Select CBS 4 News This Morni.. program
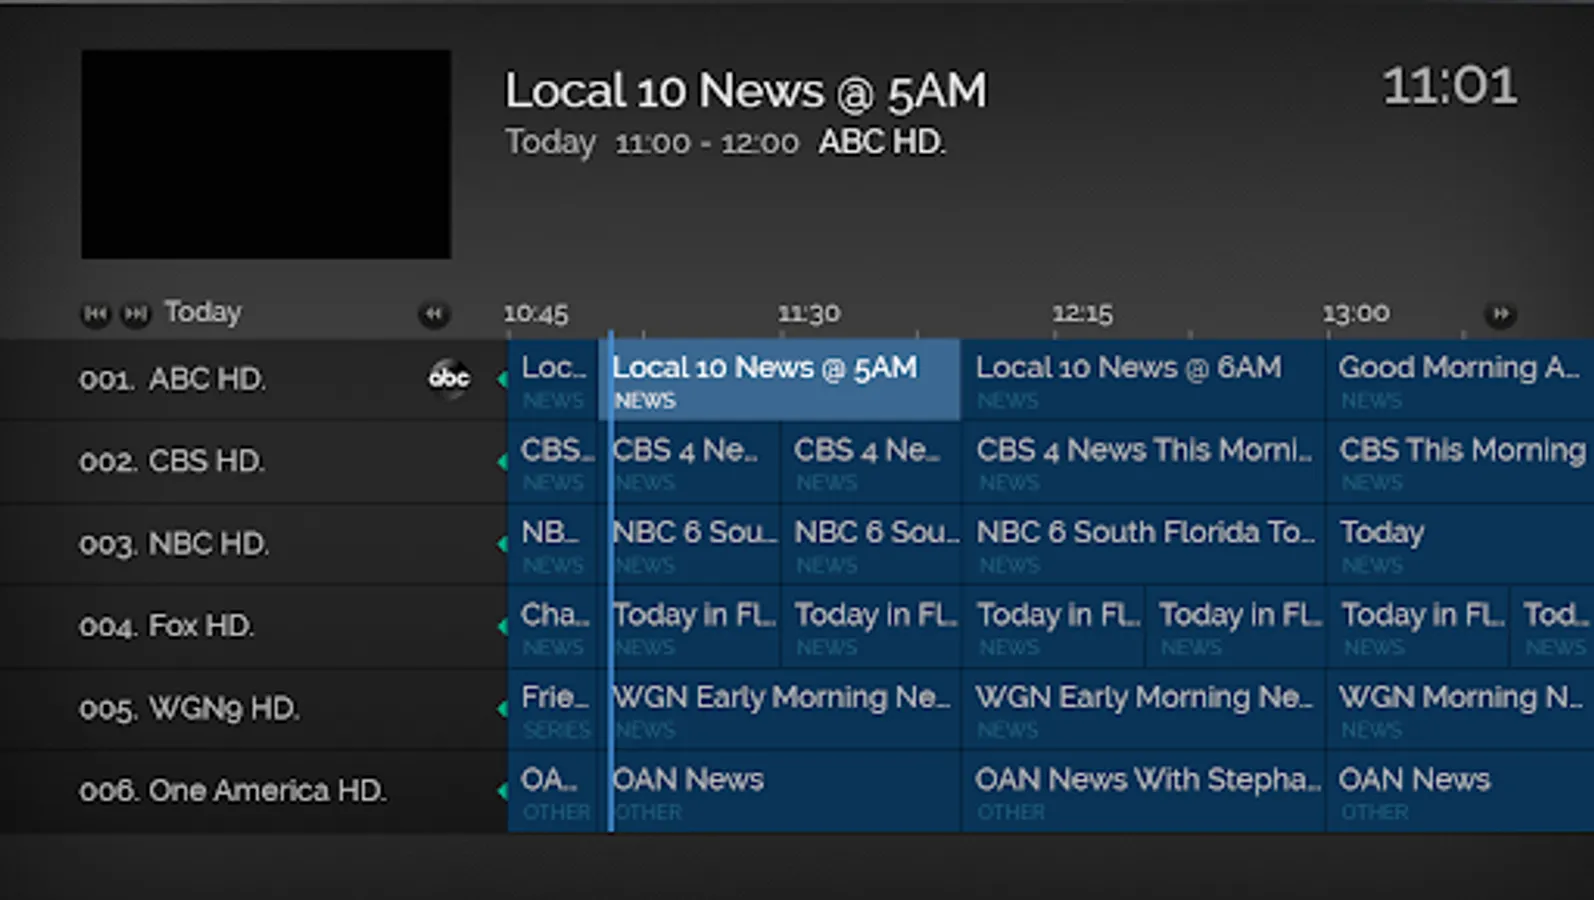This screenshot has width=1594, height=900. pos(1143,462)
